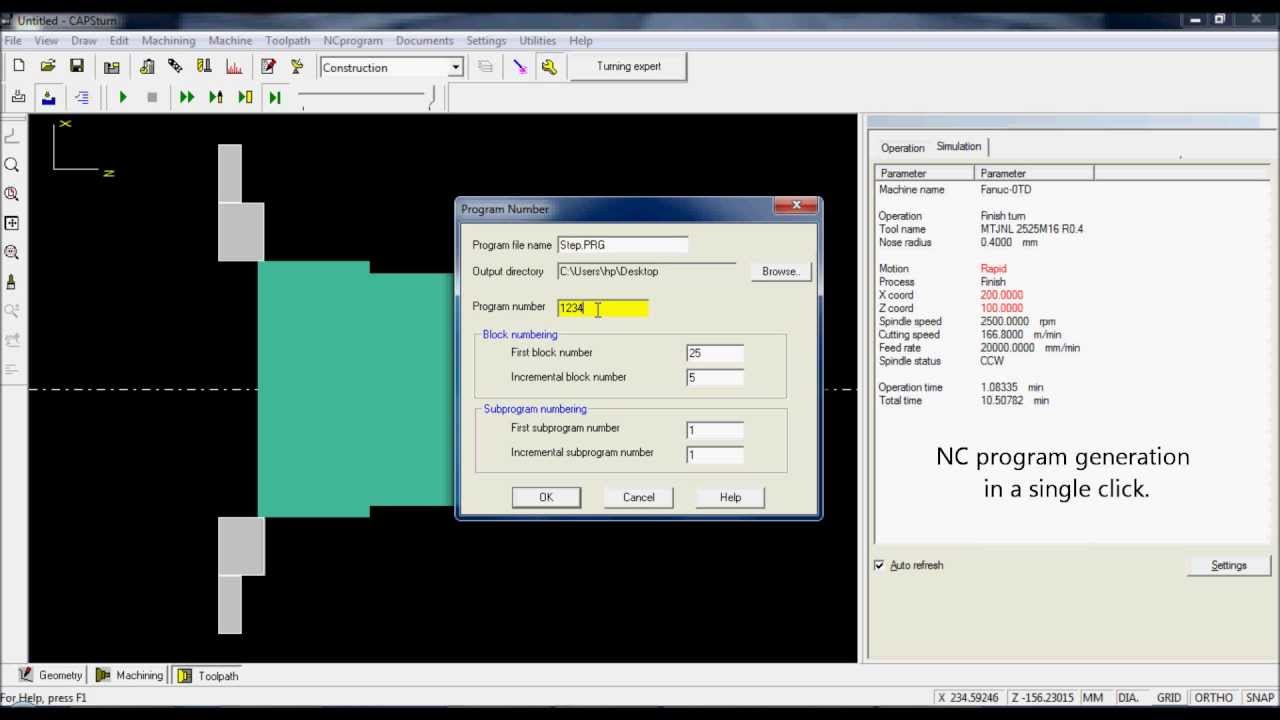Click the notepad with pencil icon

coord(268,66)
